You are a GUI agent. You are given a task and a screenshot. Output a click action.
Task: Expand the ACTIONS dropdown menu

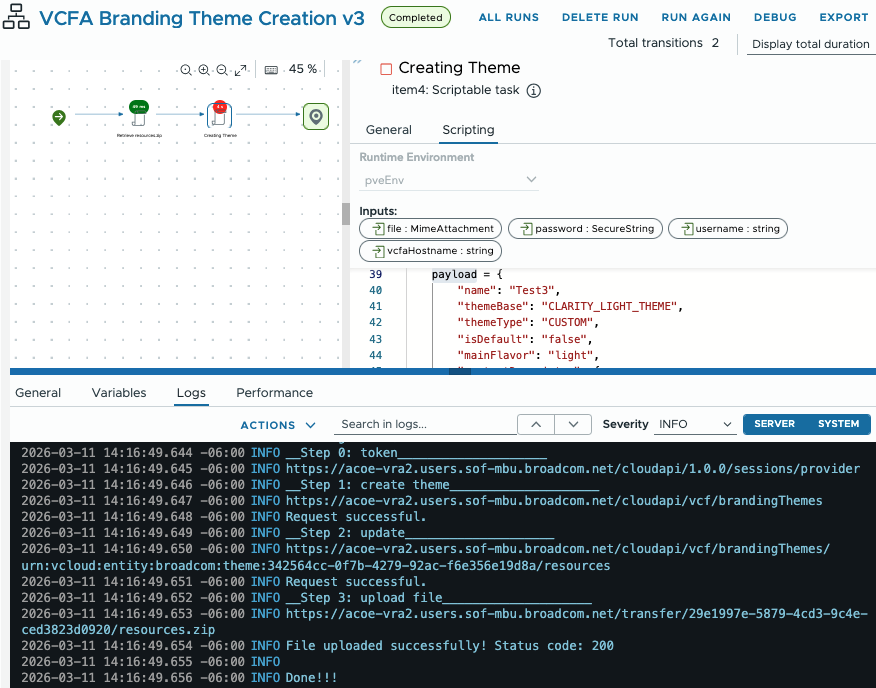[278, 425]
